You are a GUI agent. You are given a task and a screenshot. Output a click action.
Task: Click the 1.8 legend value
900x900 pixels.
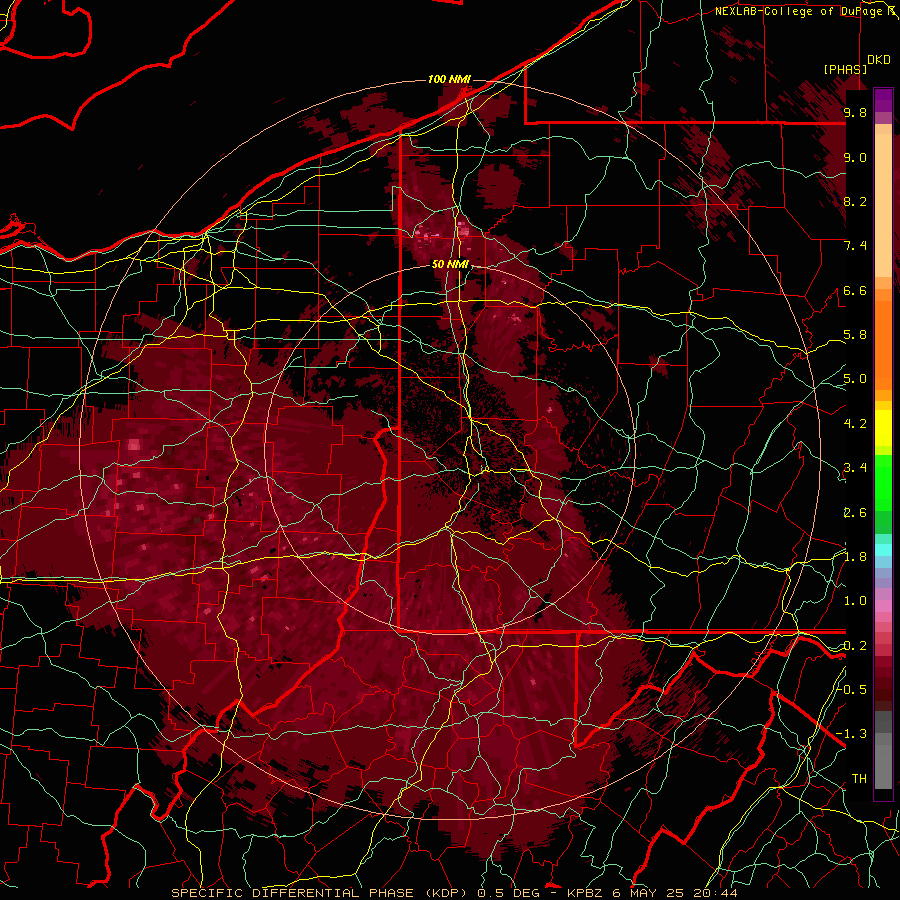click(x=855, y=557)
